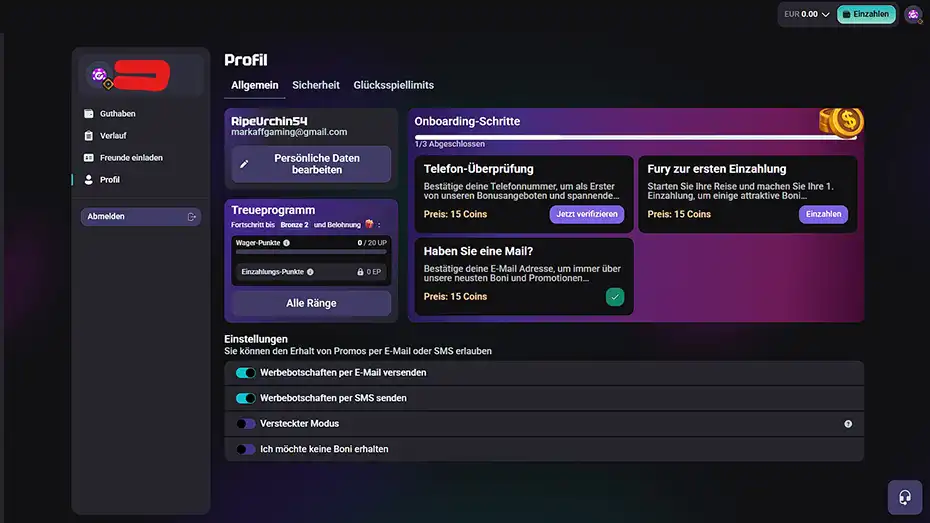The width and height of the screenshot is (930, 523).
Task: Click Persönliche Daten bearbeiten button
Action: 311,164
